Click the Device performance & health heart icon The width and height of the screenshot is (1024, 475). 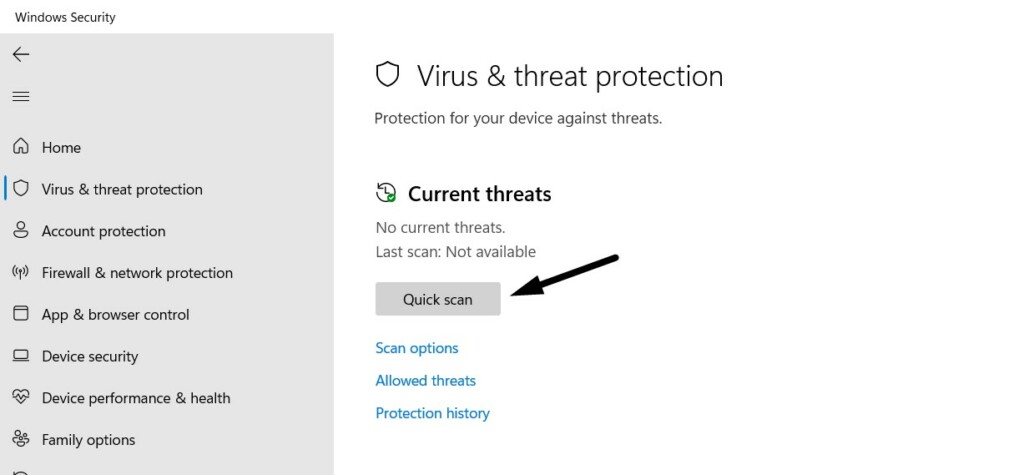(x=20, y=398)
